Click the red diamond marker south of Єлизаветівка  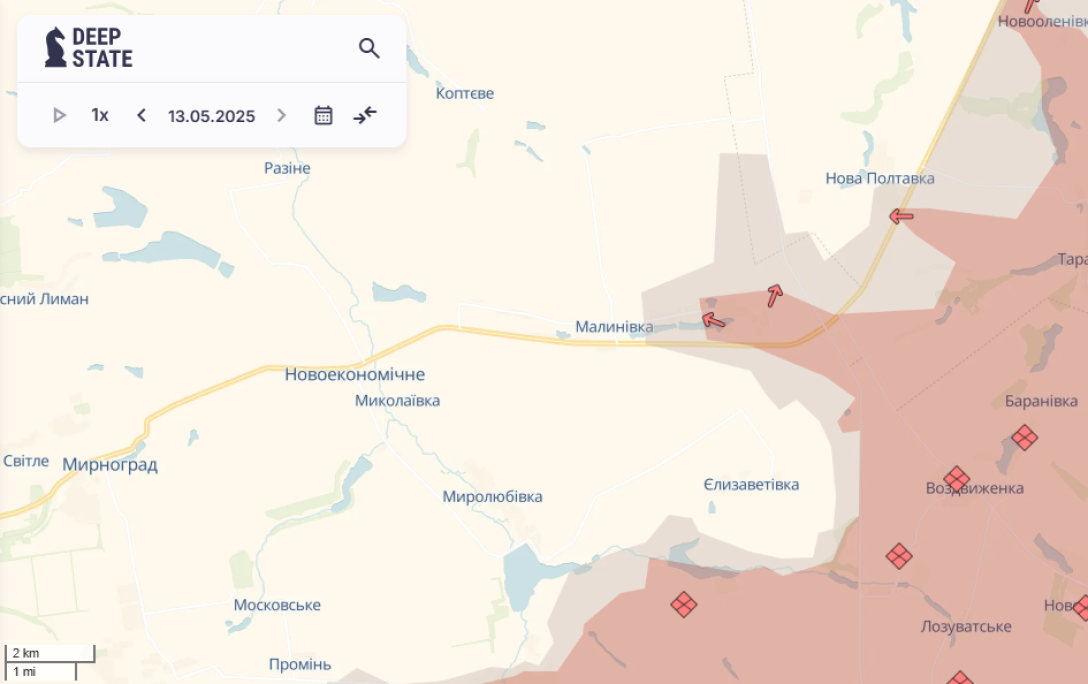684,604
